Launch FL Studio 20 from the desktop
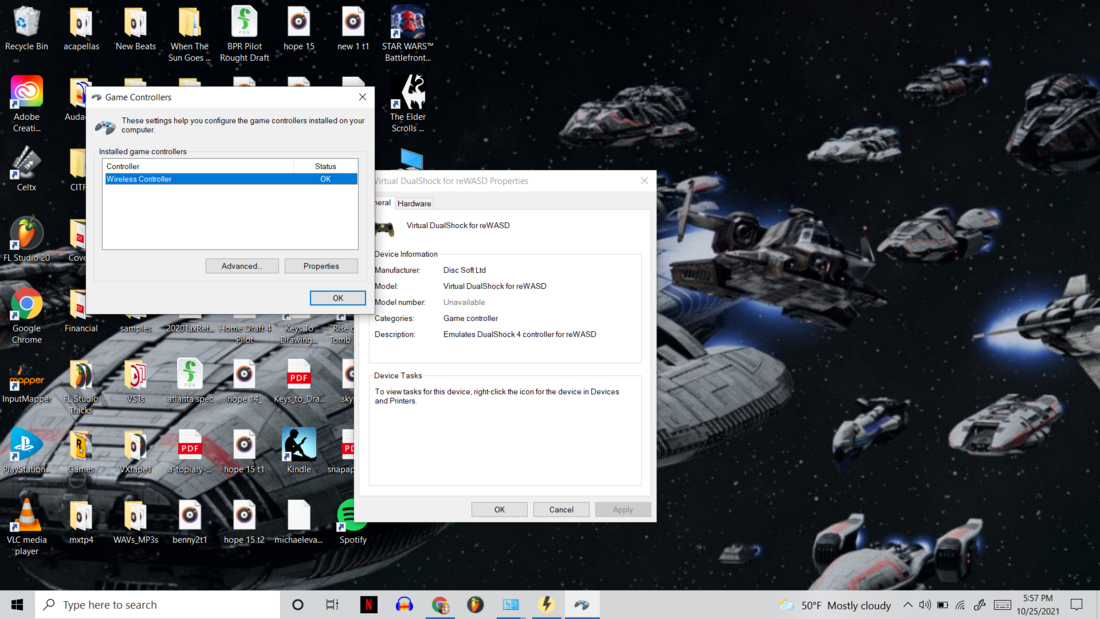 (27, 239)
